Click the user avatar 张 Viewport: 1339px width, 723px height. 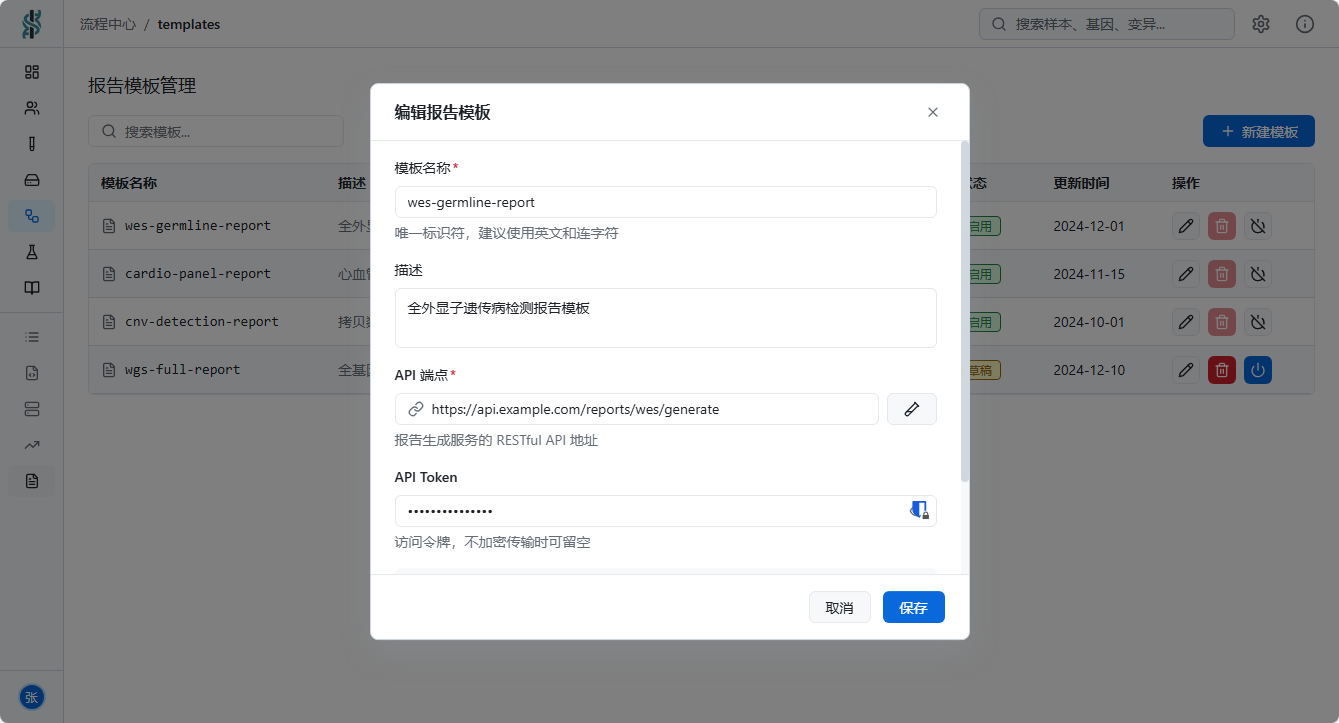pos(32,697)
